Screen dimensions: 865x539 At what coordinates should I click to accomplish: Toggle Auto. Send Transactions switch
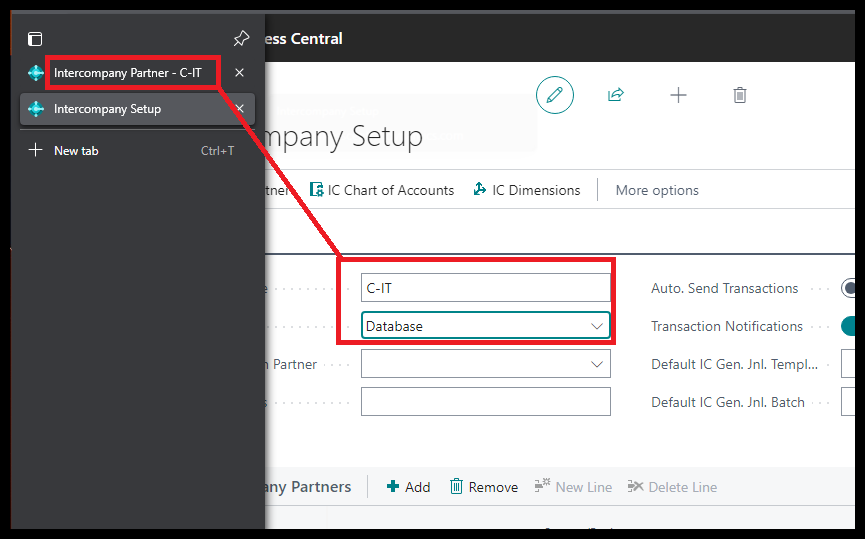pos(852,288)
